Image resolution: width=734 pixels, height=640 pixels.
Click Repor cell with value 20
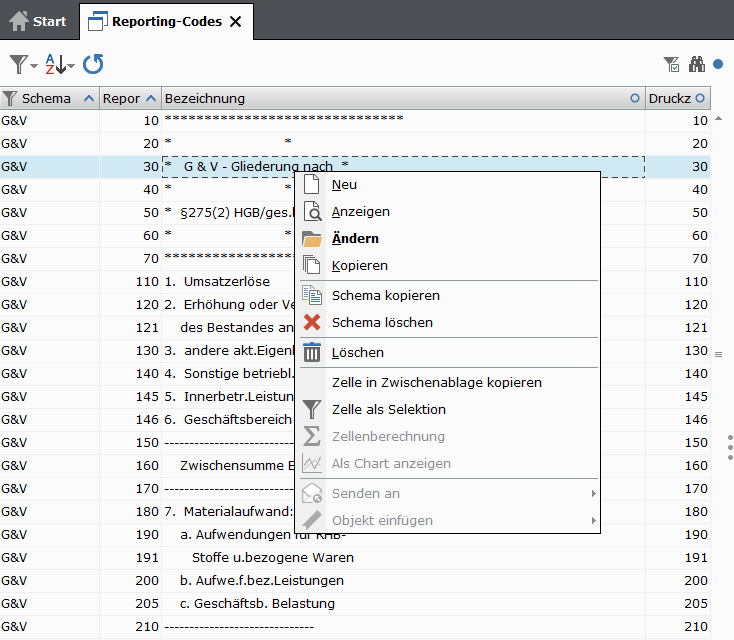(131, 144)
